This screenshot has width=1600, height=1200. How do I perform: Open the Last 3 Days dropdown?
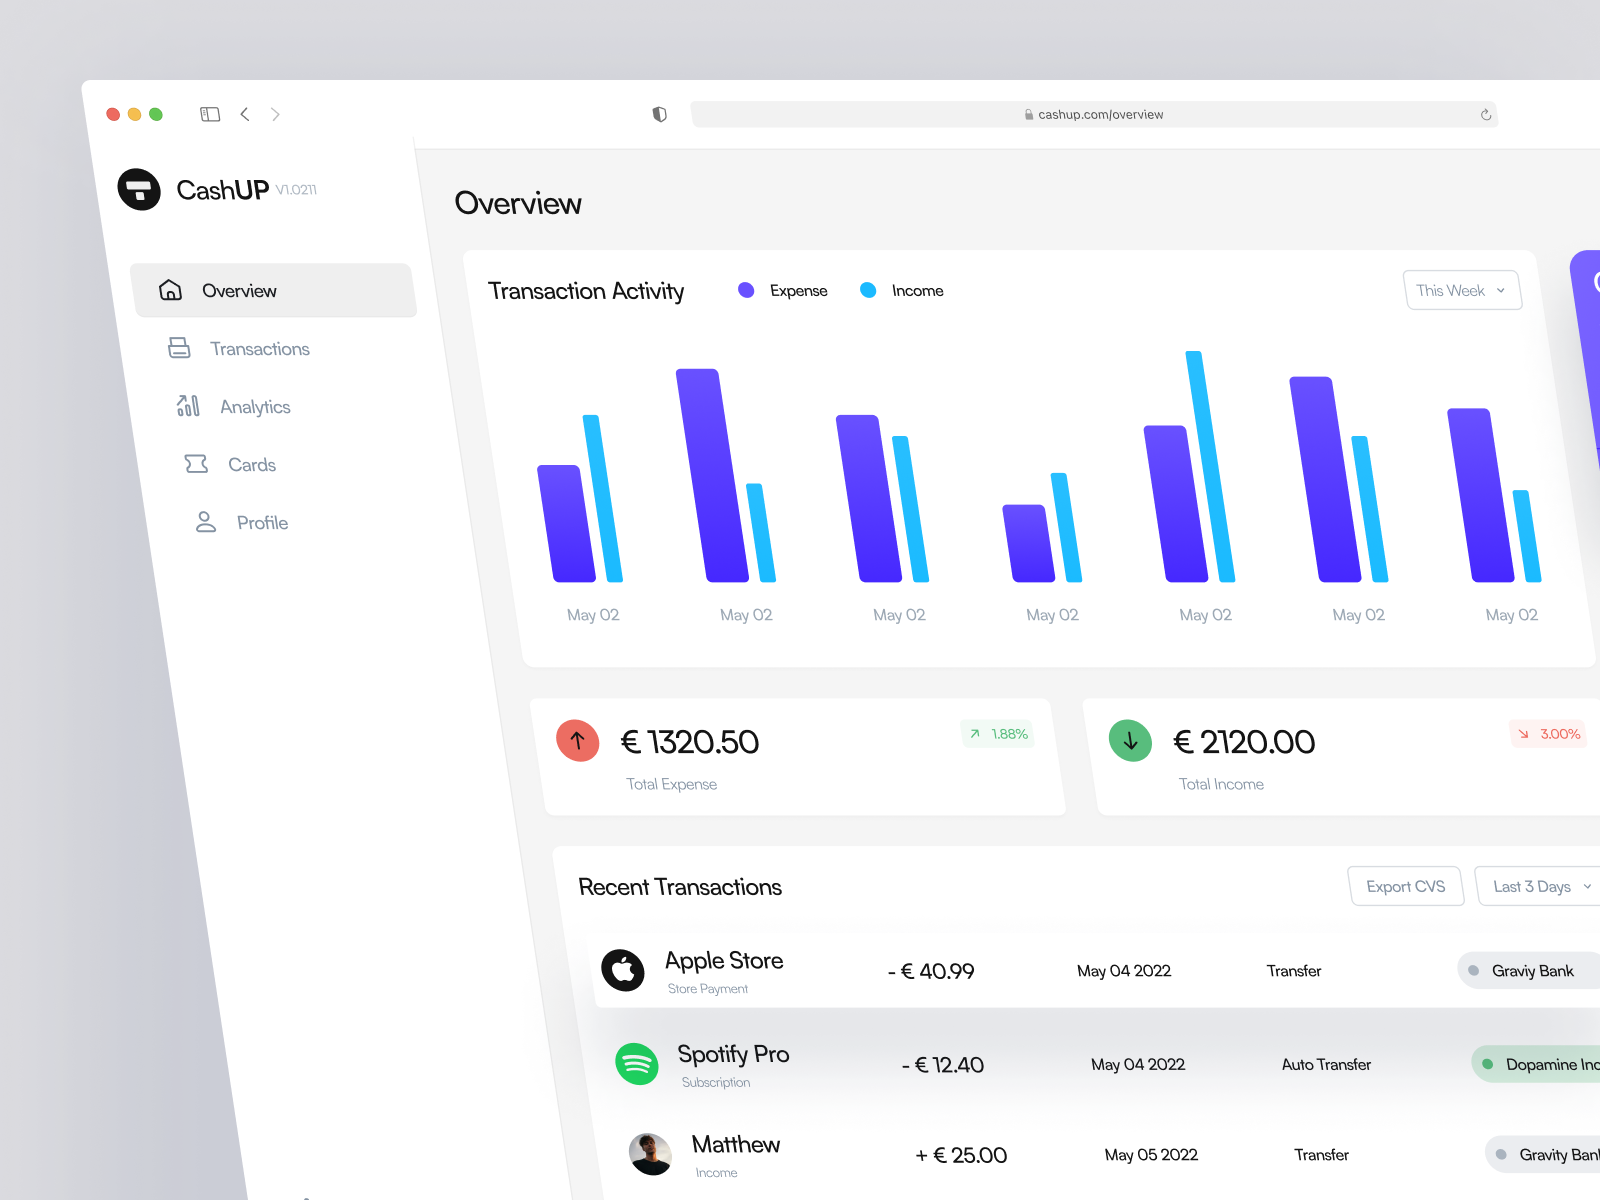click(x=1537, y=886)
